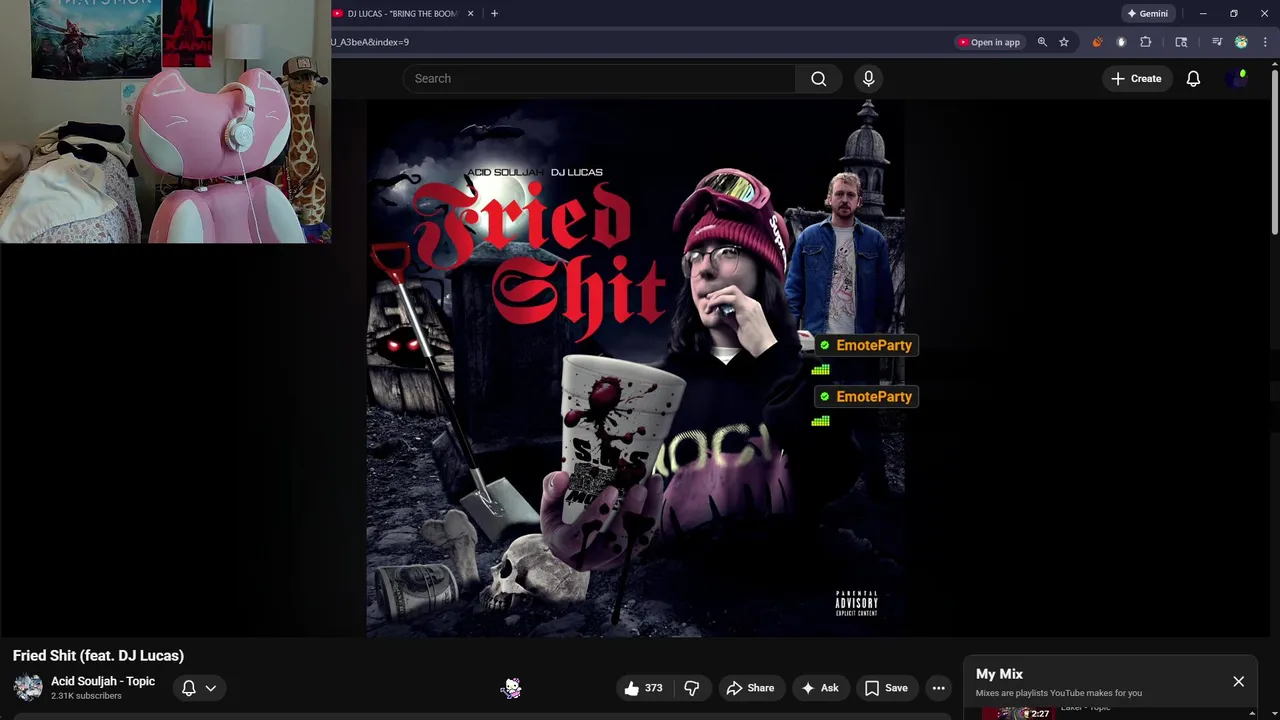1280x720 pixels.
Task: Focus the YouTube search field
Action: click(x=600, y=78)
